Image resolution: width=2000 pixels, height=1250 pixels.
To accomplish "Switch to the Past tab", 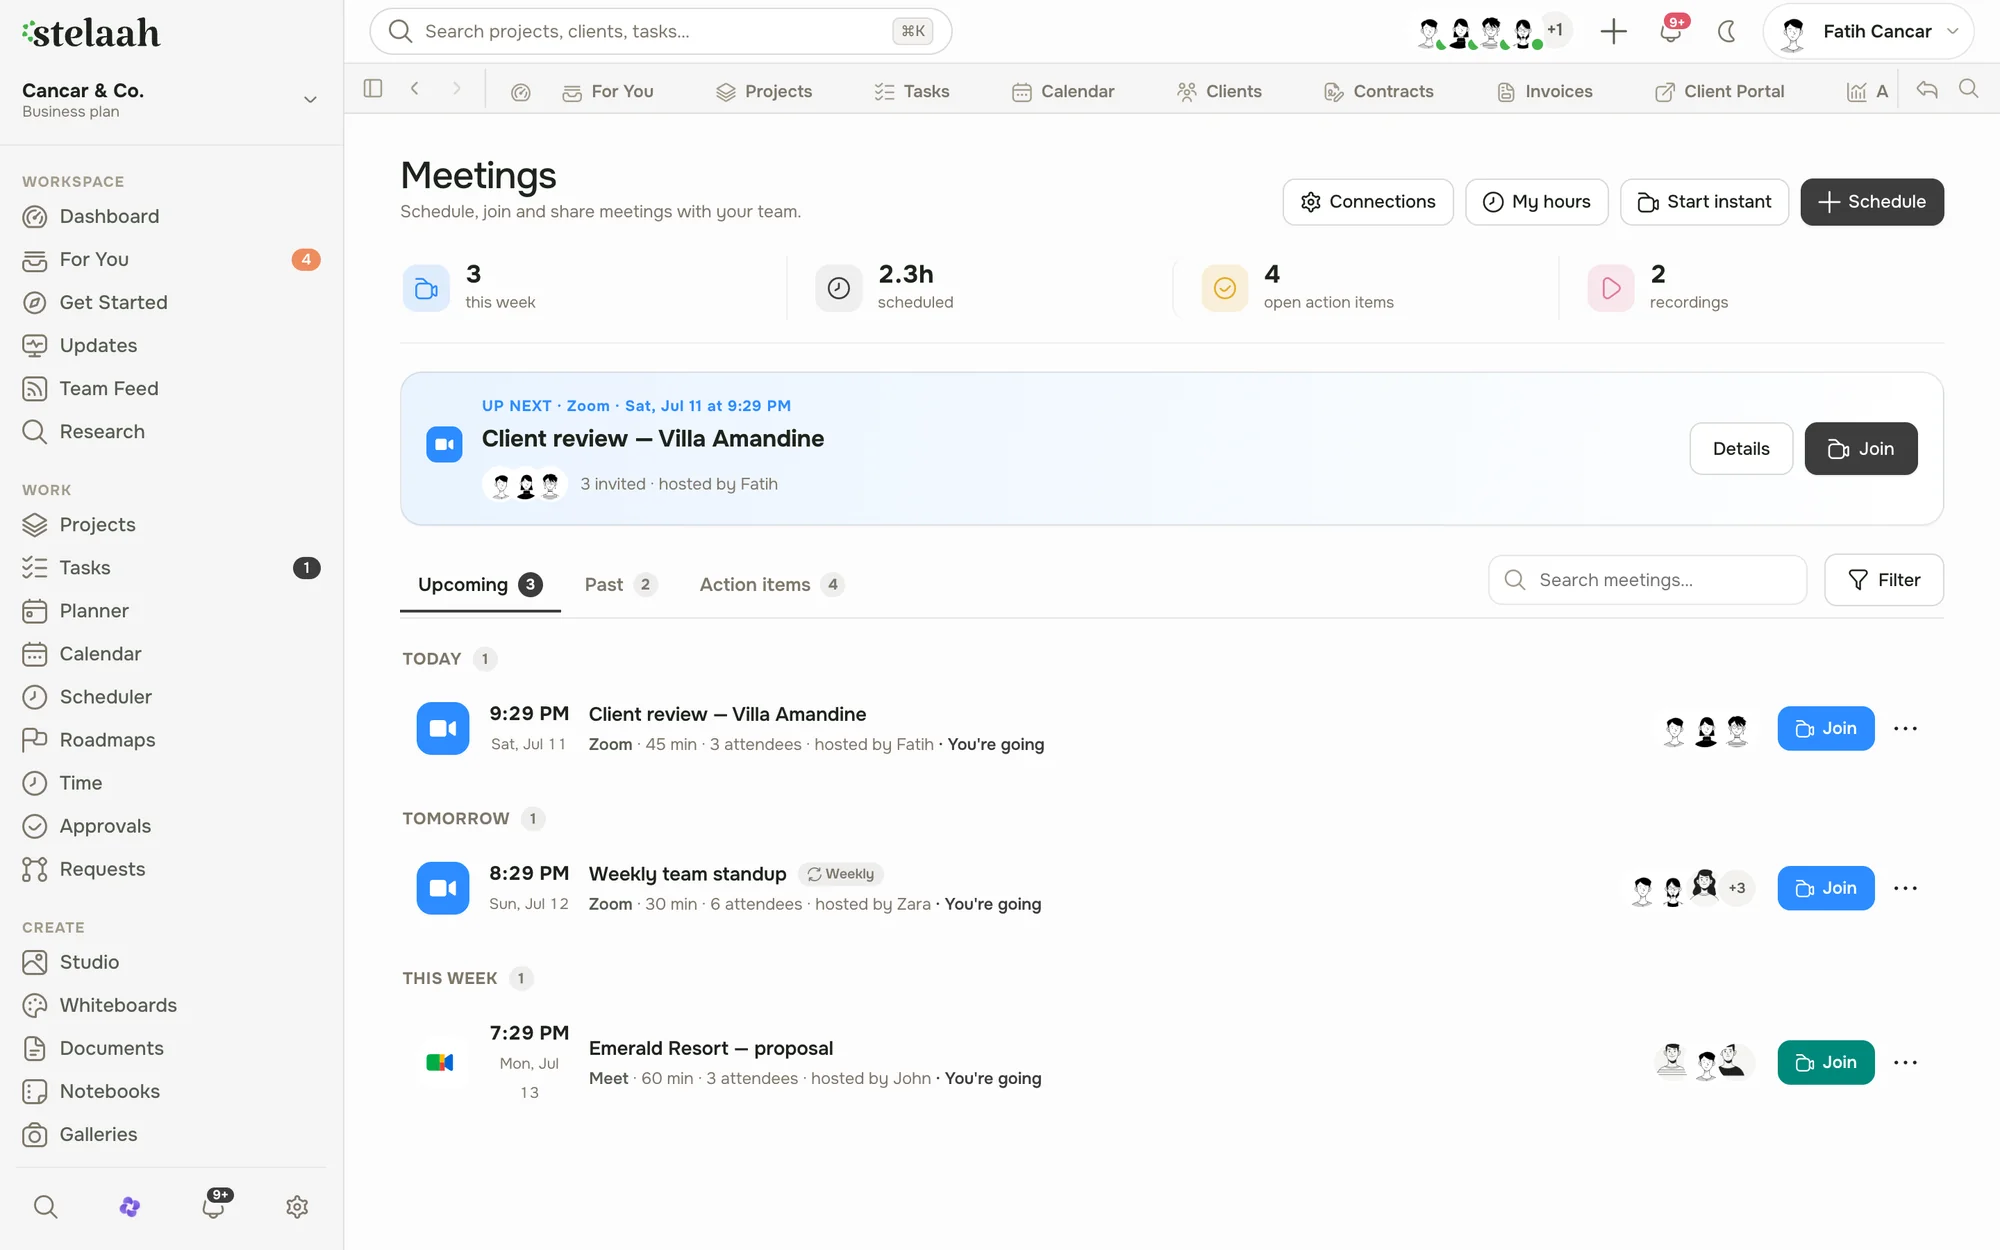I will click(x=620, y=584).
